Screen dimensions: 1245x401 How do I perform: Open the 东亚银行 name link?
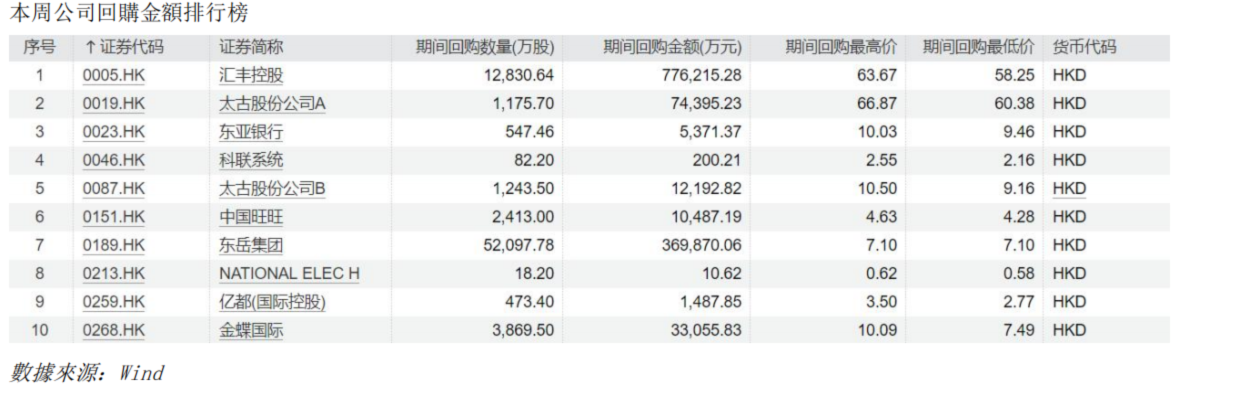click(251, 132)
